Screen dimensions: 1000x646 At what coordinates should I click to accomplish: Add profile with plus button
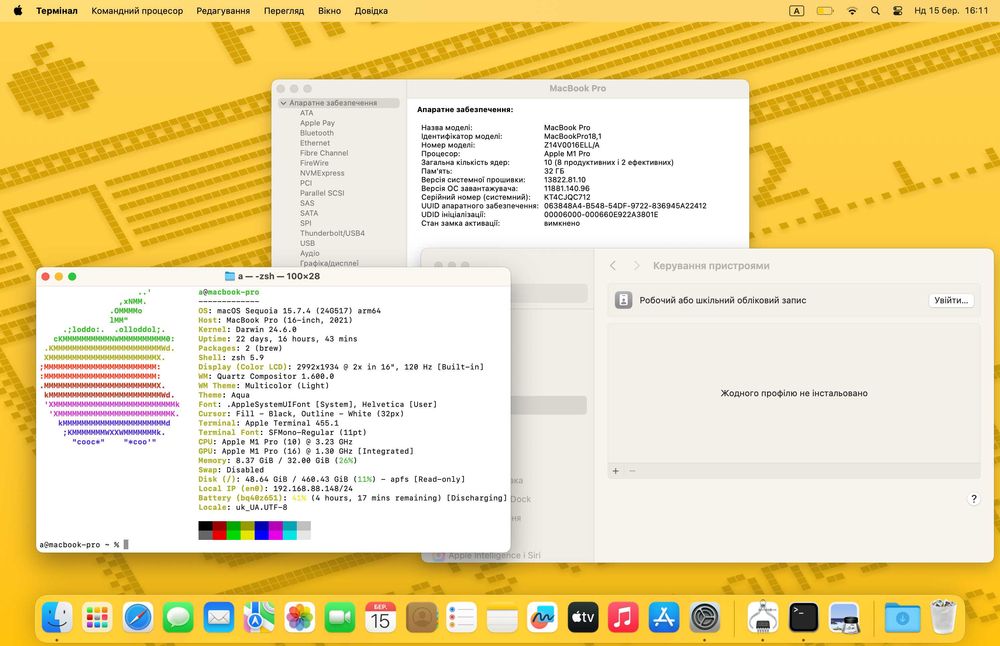615,471
